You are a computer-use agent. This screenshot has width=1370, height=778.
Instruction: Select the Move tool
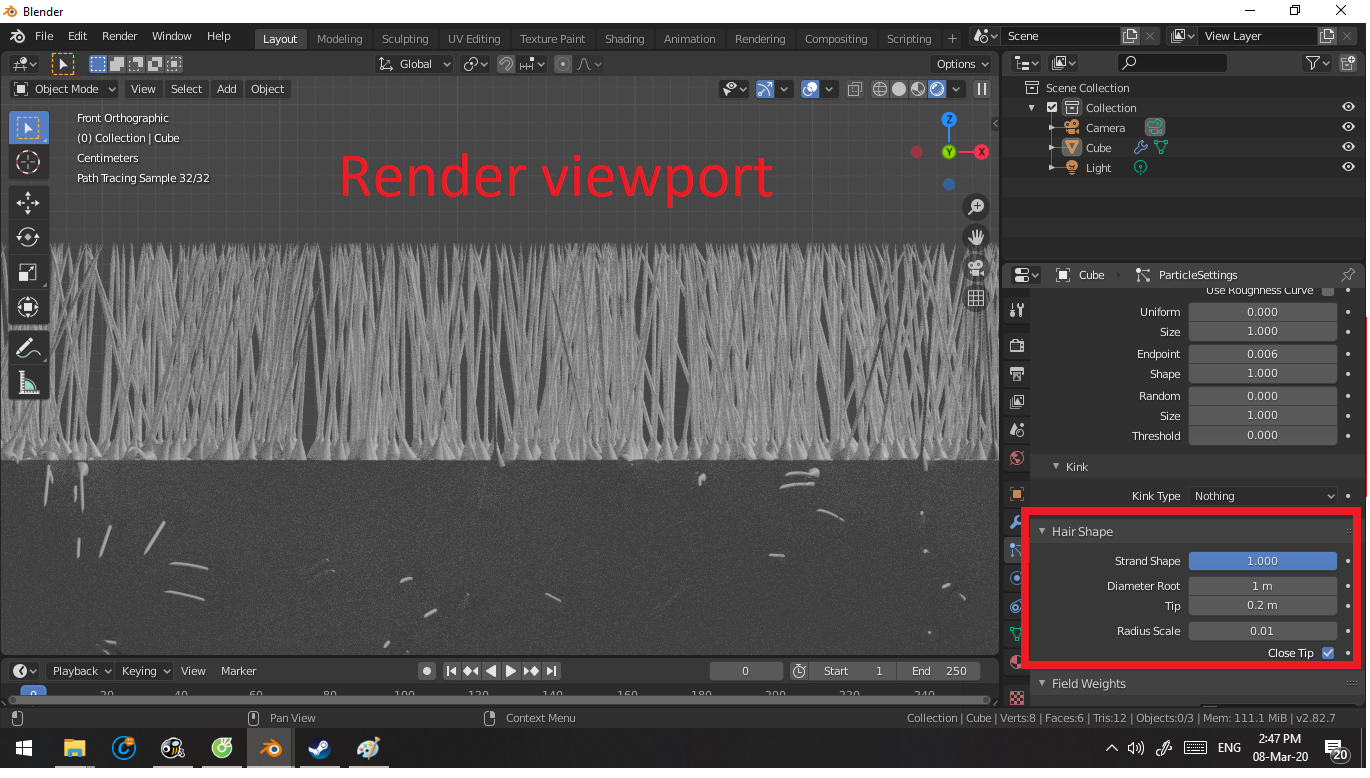[x=28, y=202]
